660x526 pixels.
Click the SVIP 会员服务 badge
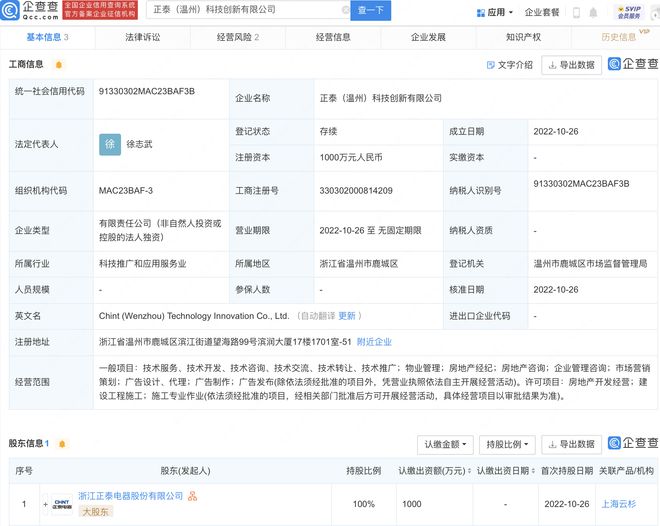coord(629,12)
